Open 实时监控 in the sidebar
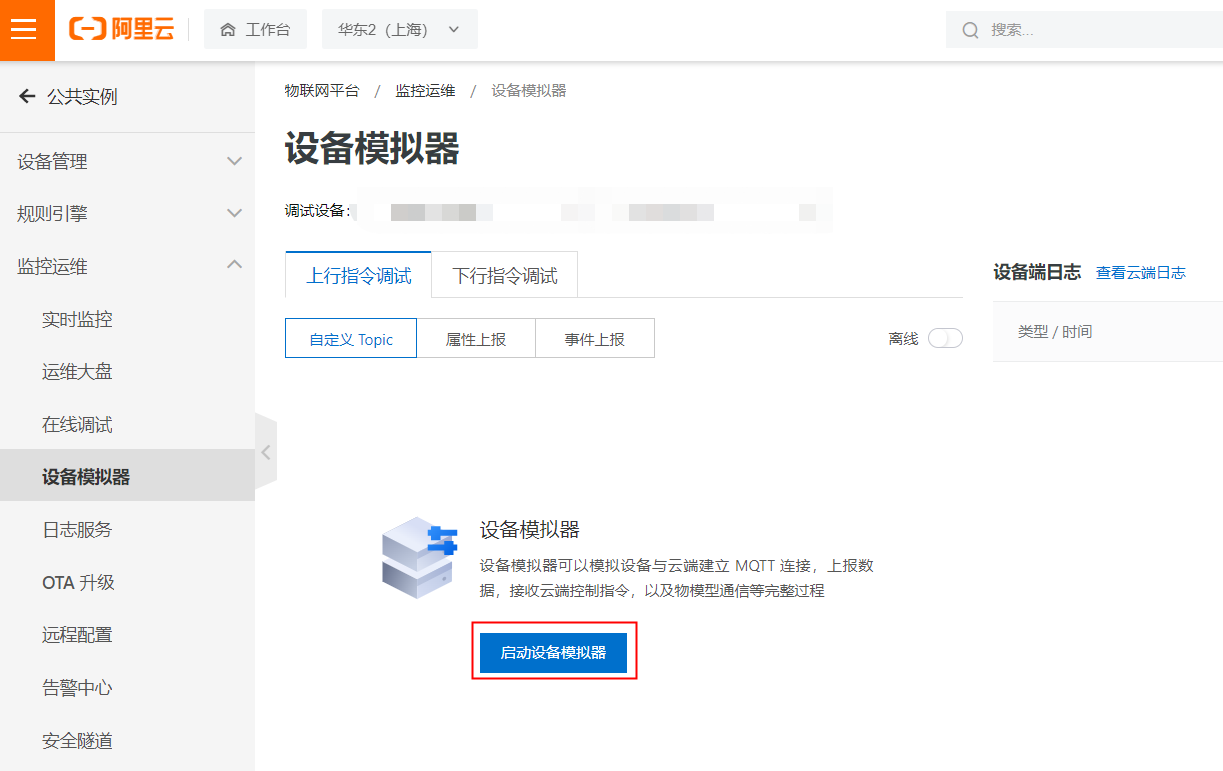This screenshot has width=1223, height=771. click(x=77, y=319)
